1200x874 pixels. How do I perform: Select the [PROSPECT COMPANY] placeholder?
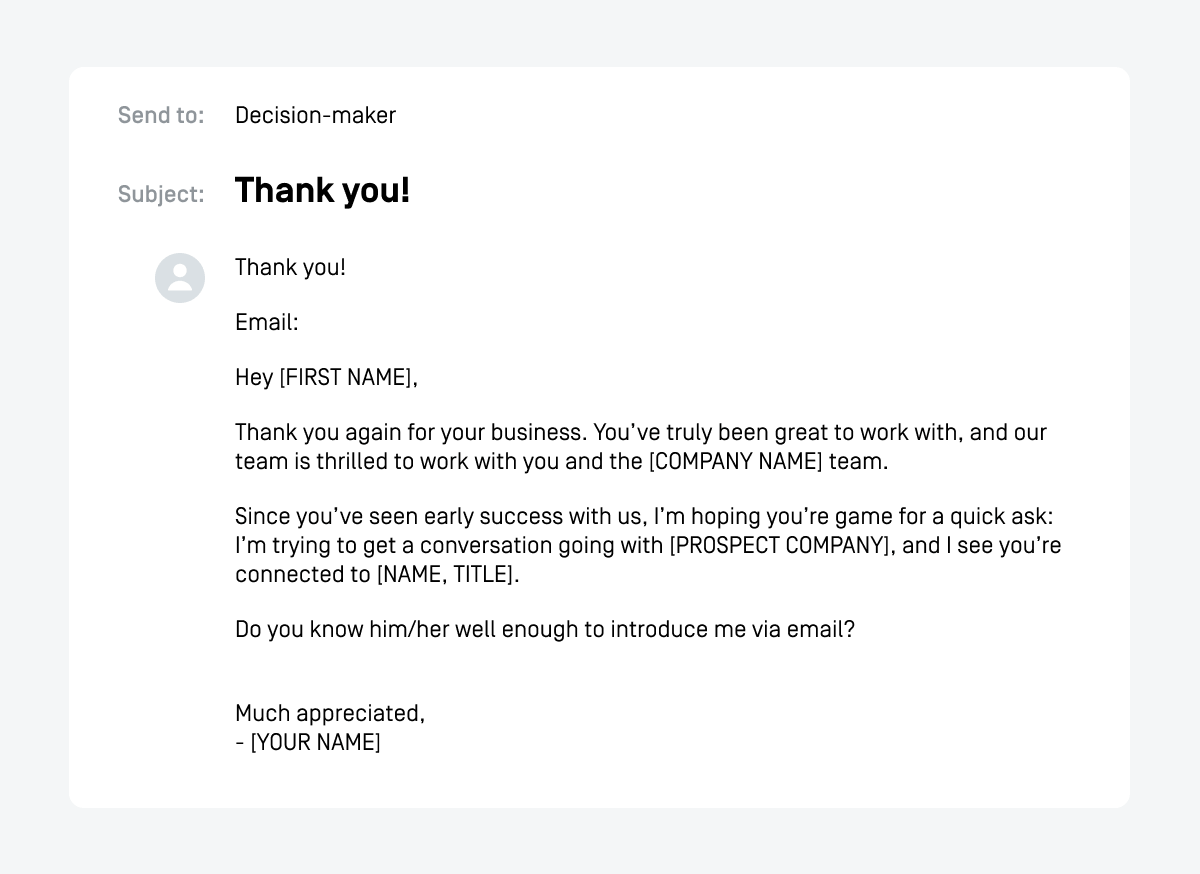tap(780, 546)
